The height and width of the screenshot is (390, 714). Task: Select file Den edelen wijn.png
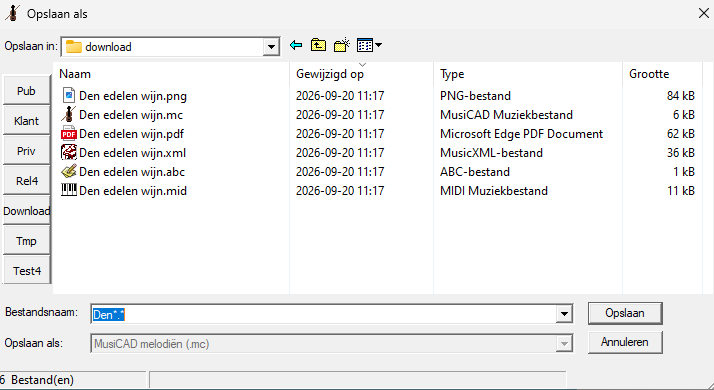(133, 96)
